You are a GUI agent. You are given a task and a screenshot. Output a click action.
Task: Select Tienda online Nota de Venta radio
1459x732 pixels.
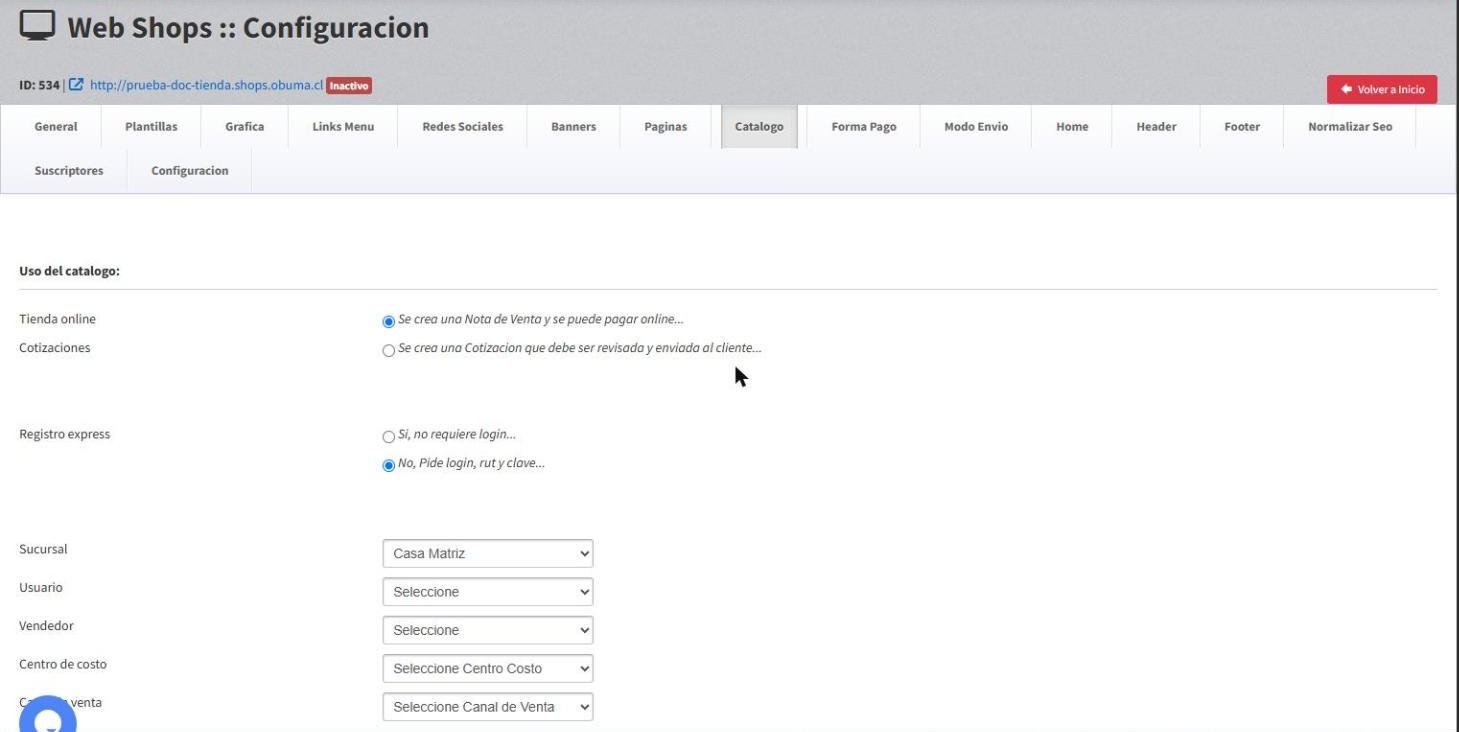point(388,322)
